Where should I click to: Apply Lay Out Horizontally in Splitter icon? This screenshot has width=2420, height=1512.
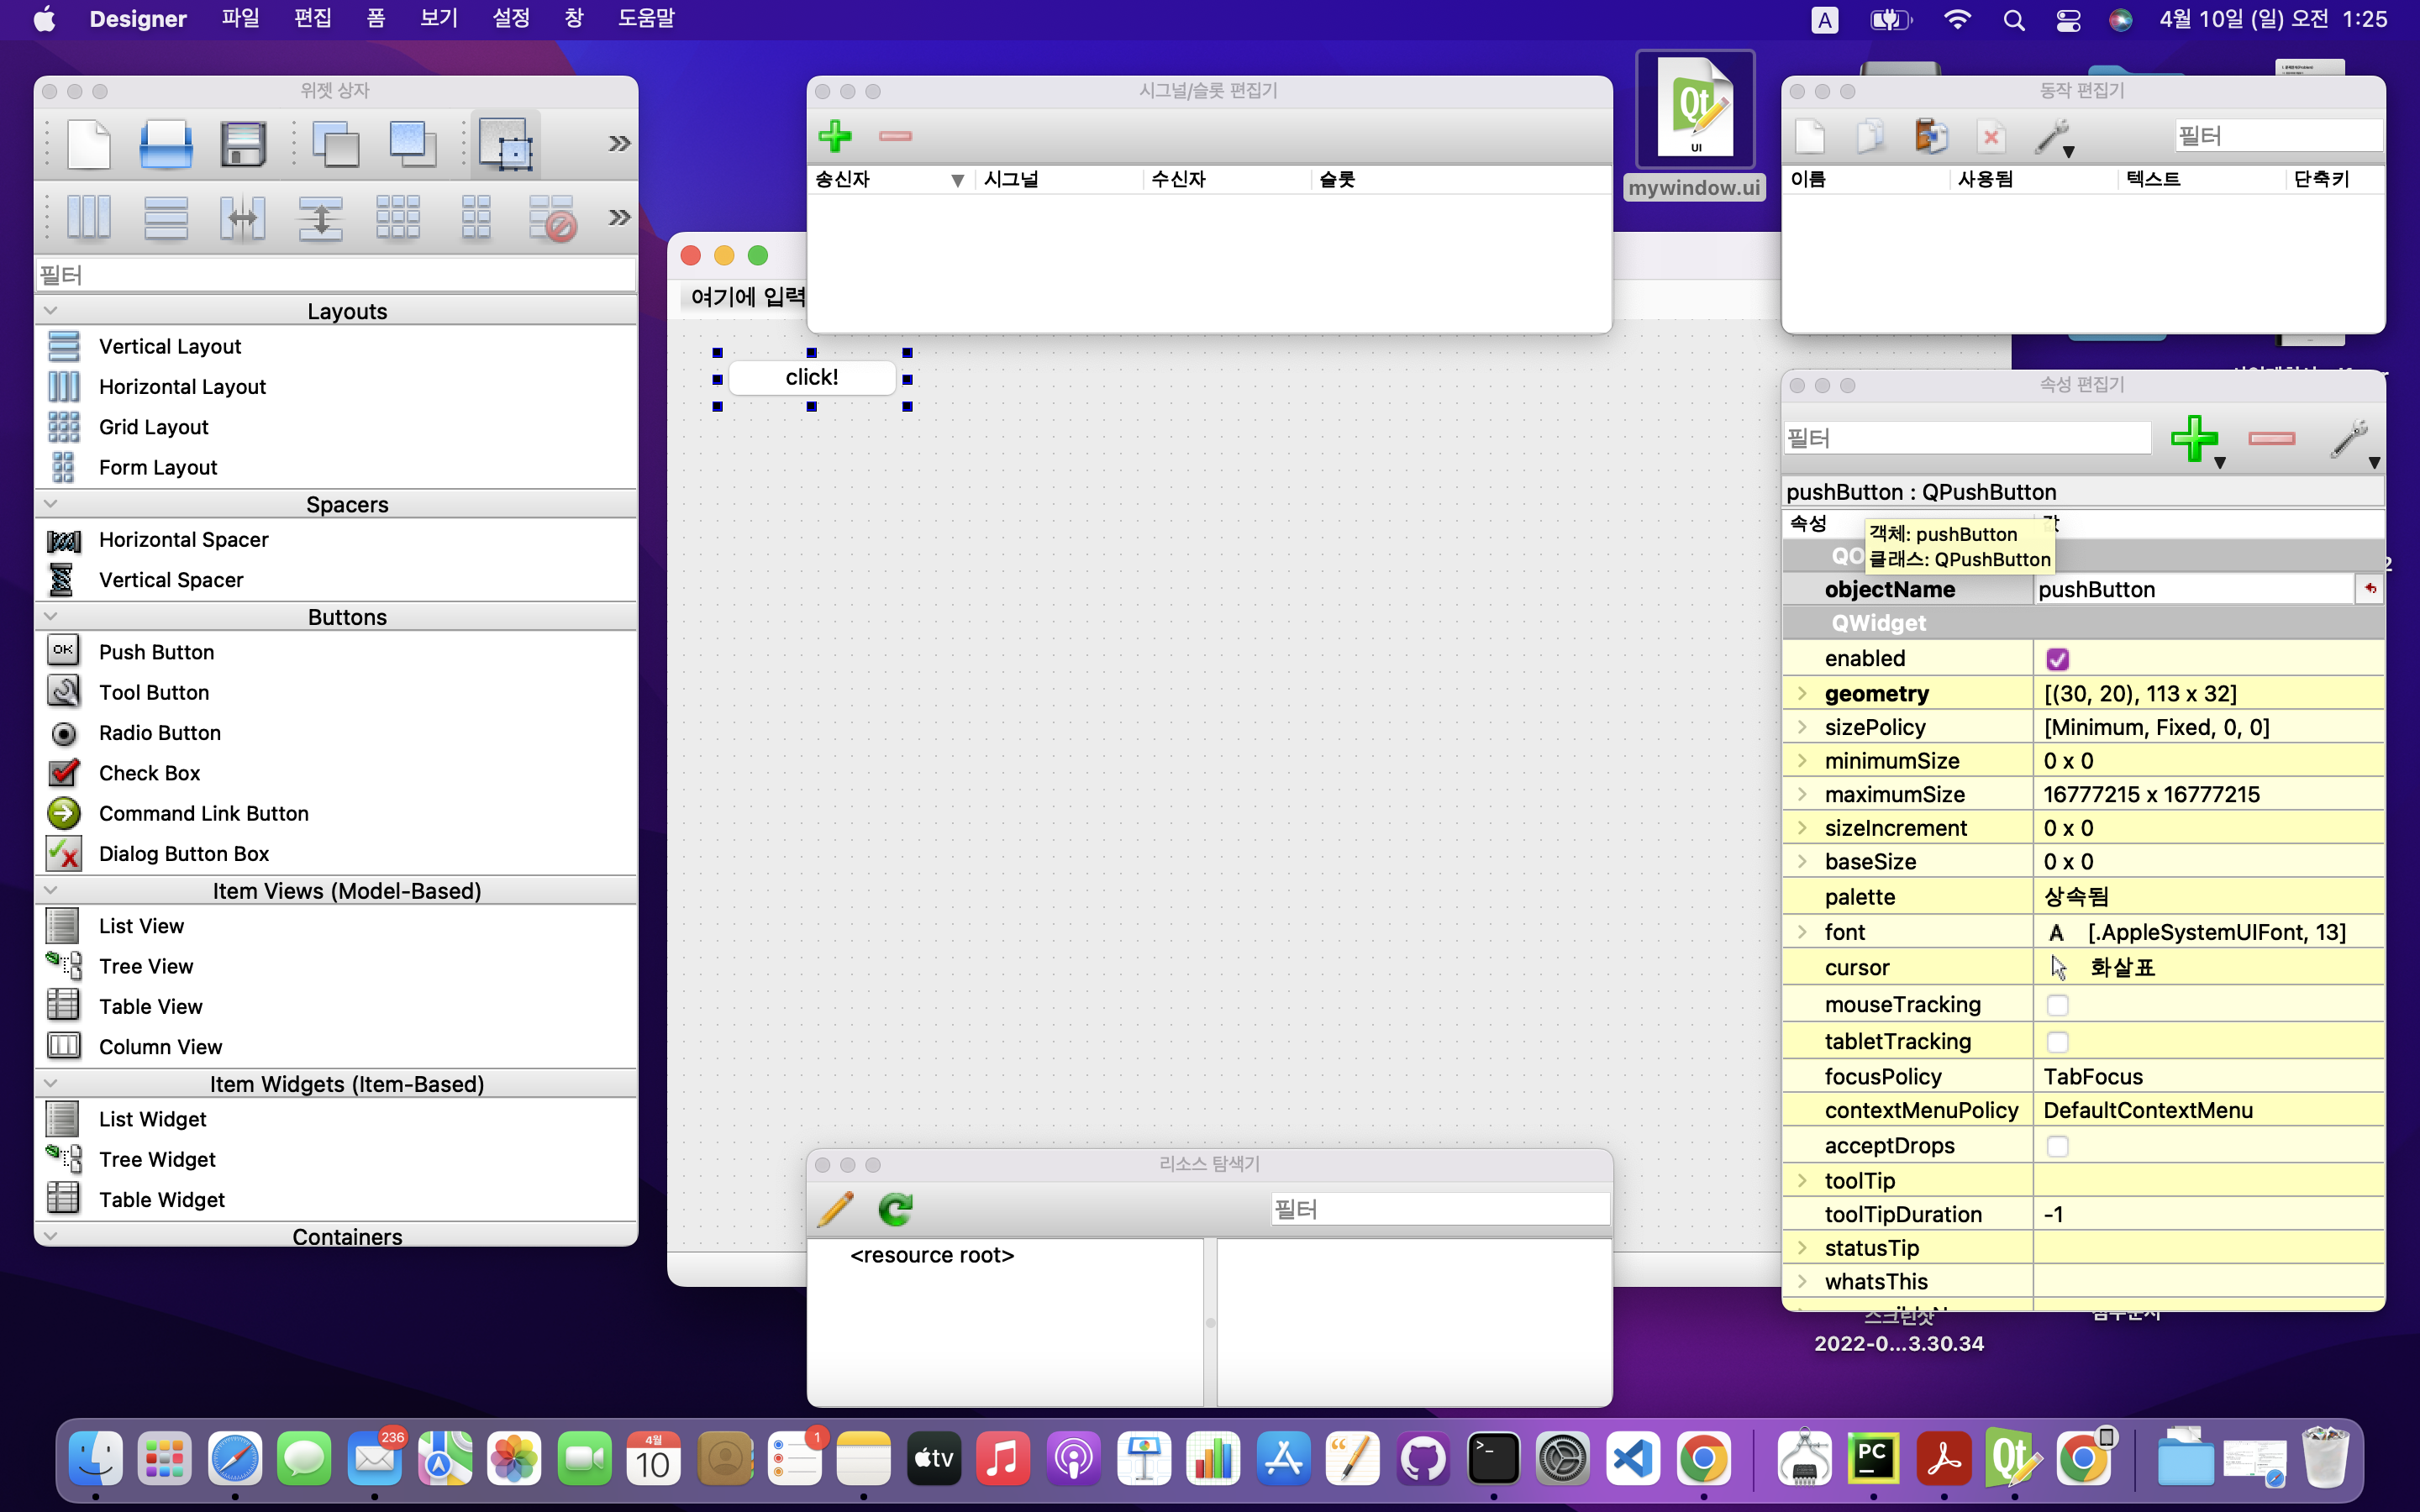click(x=243, y=217)
